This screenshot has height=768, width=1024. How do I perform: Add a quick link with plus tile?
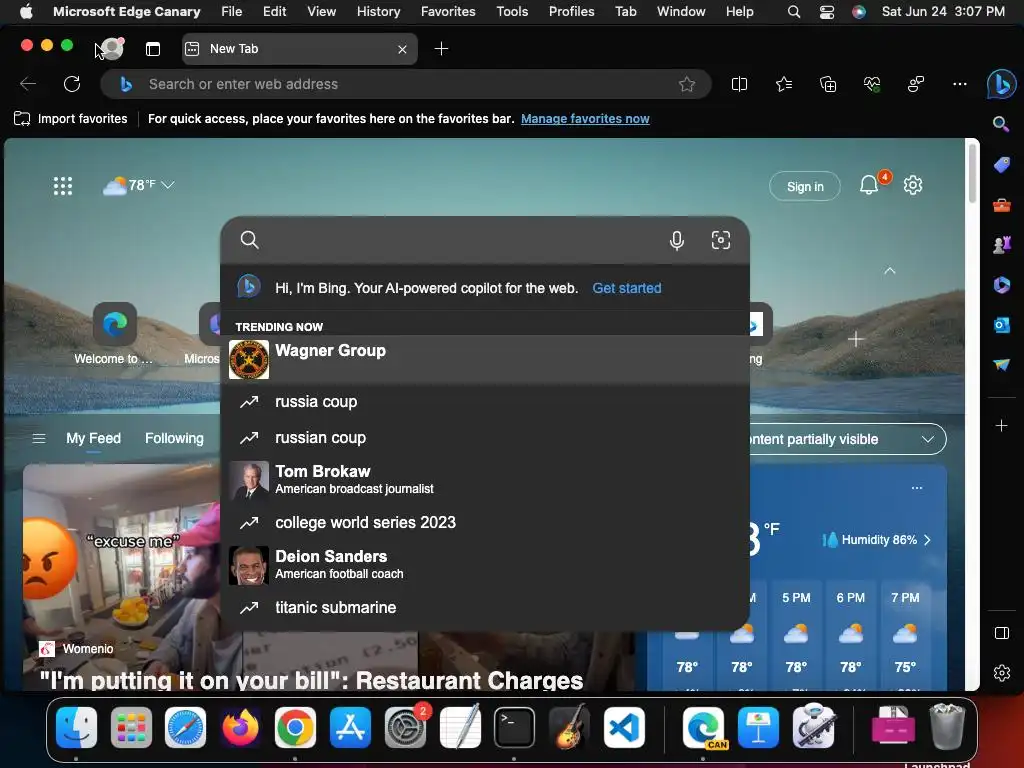(x=856, y=339)
